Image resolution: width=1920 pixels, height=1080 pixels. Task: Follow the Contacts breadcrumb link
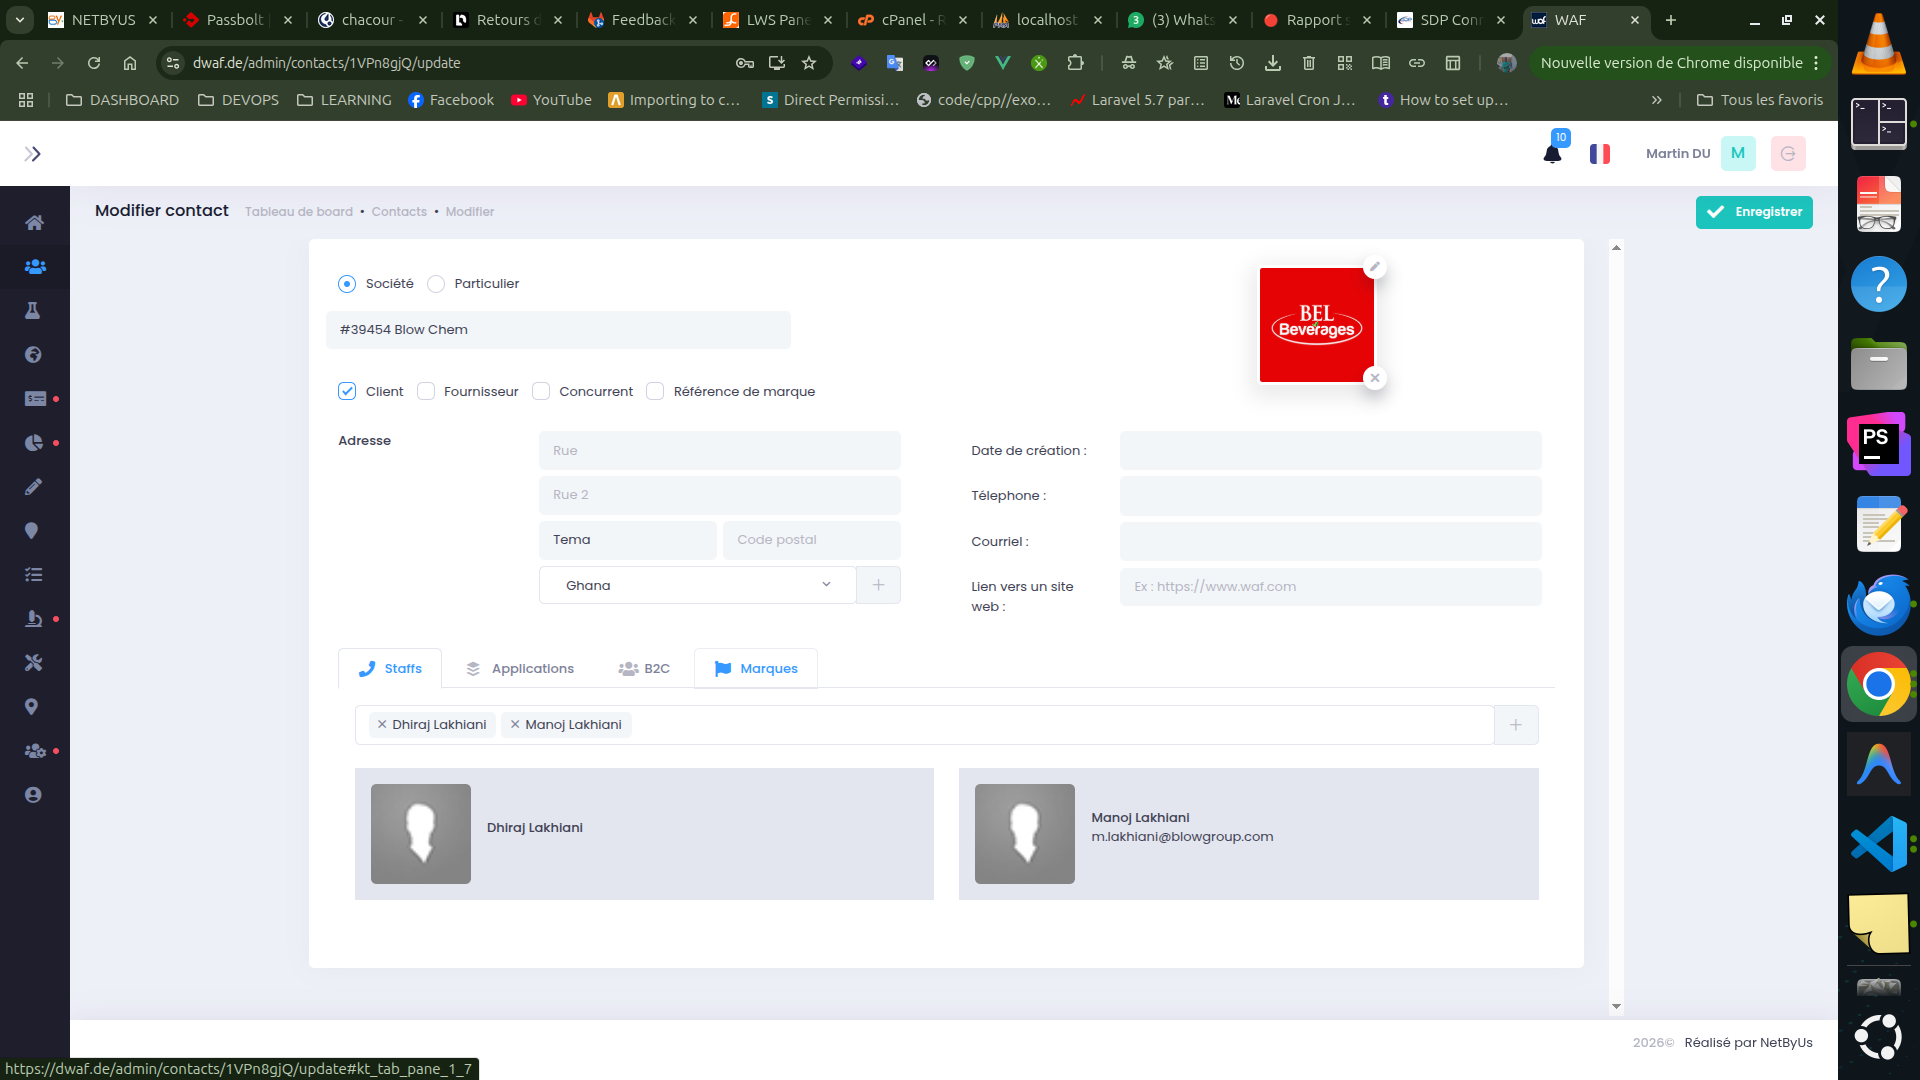[x=399, y=212]
